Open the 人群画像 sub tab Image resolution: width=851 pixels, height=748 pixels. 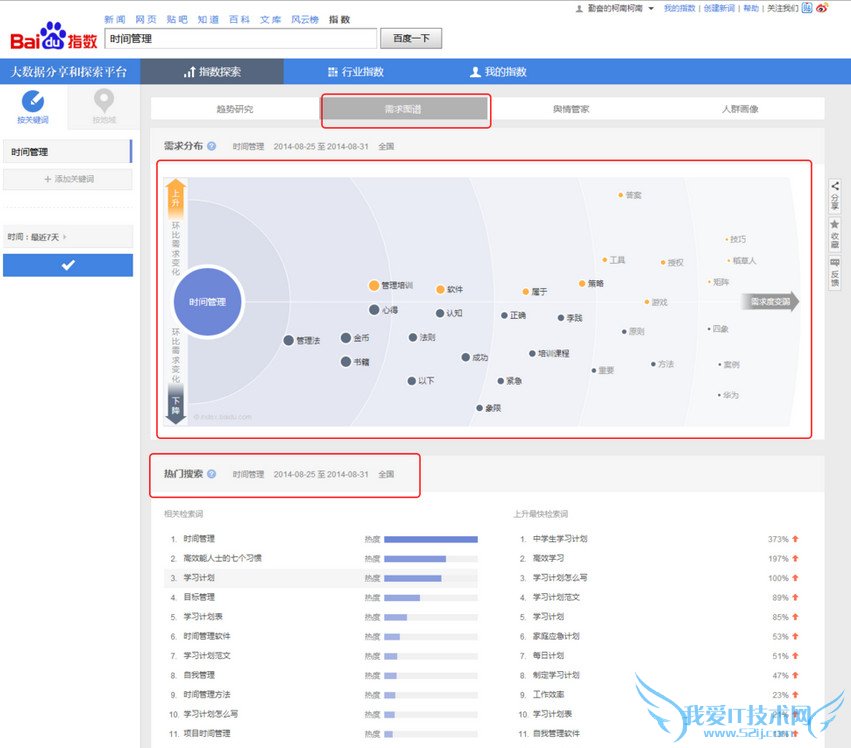click(x=740, y=109)
